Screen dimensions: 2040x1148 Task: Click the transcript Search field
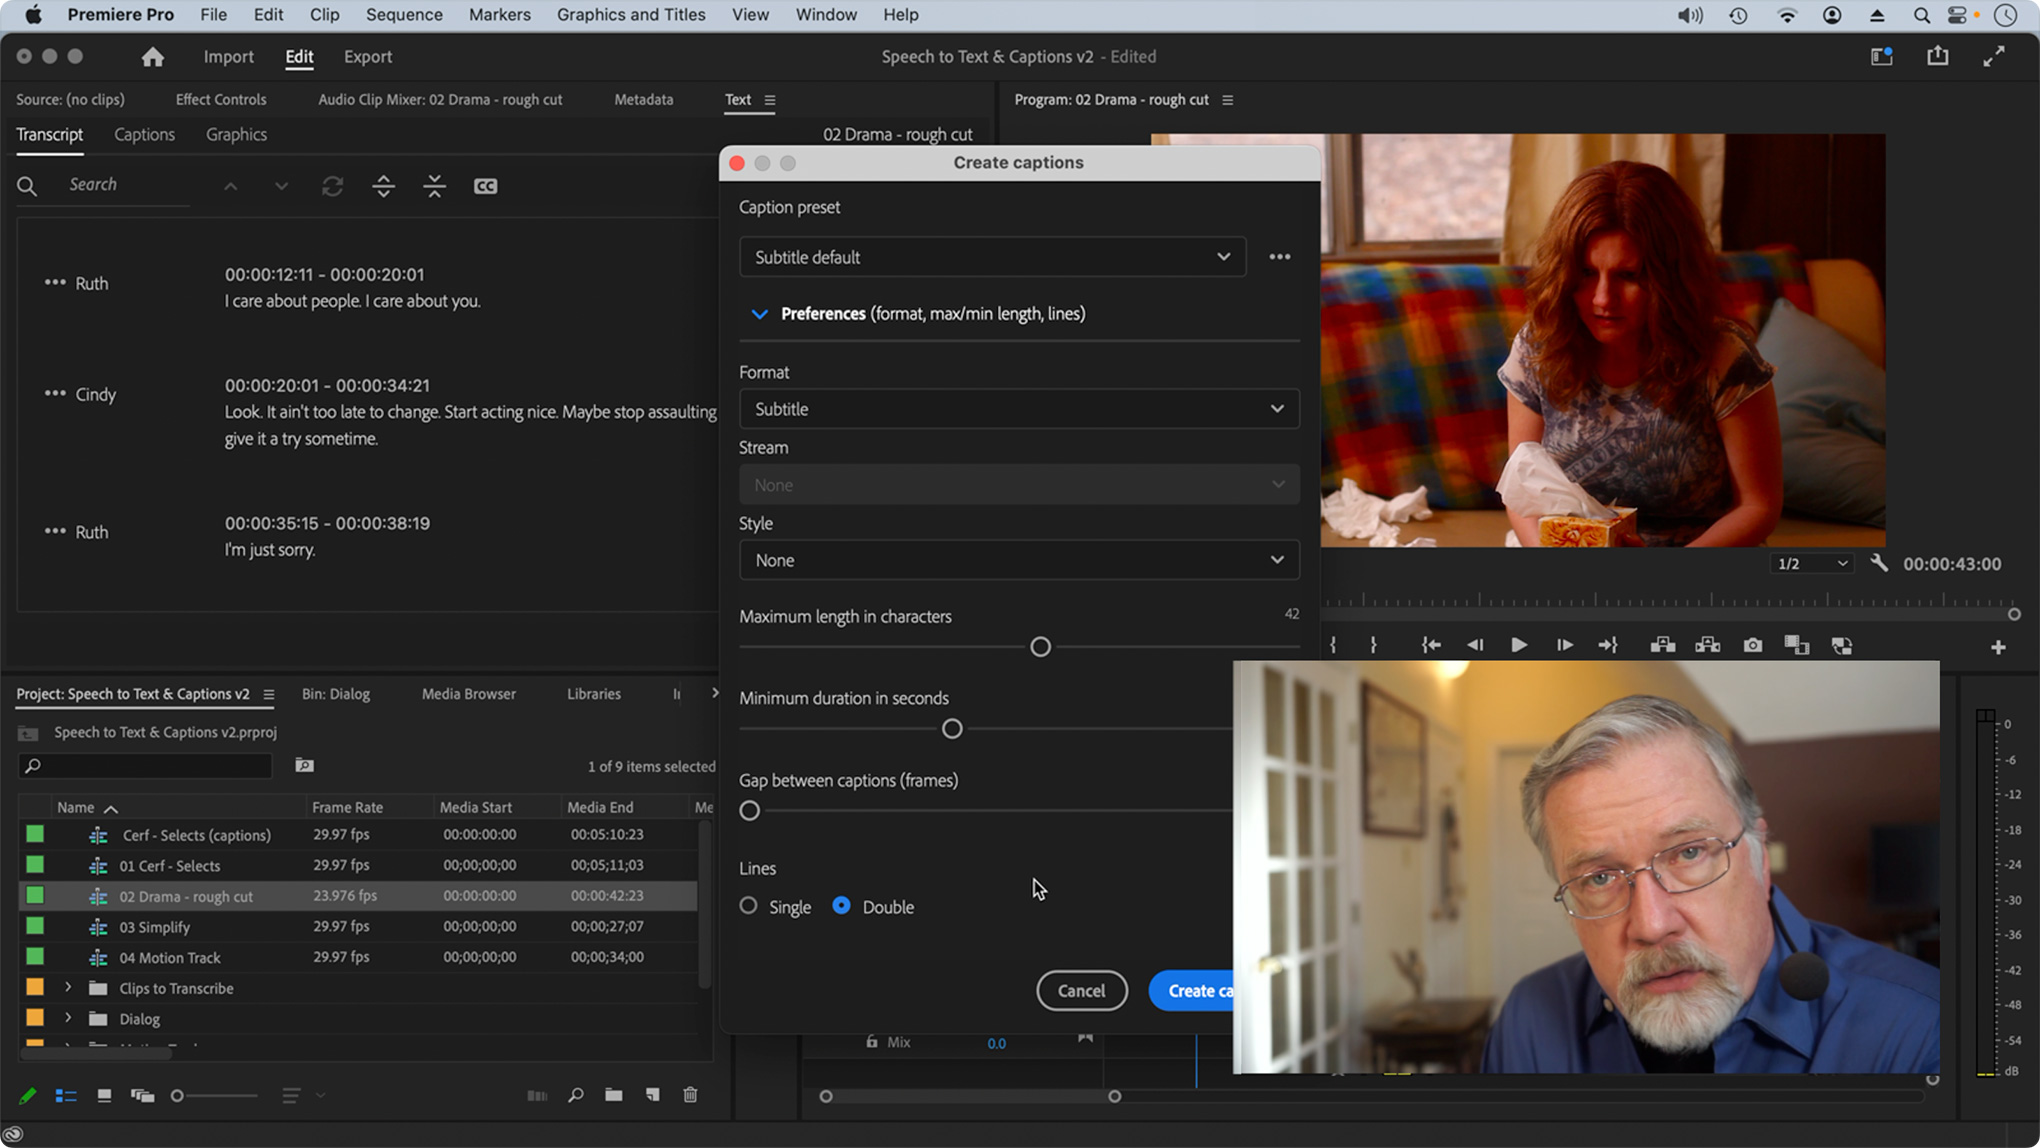(127, 185)
